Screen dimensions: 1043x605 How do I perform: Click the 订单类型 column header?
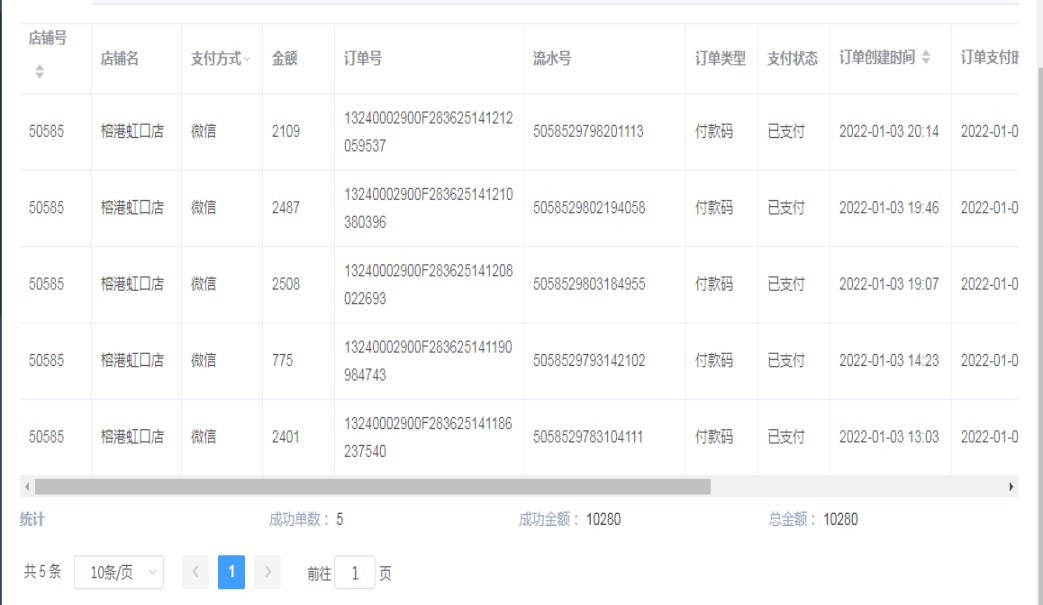coord(720,59)
